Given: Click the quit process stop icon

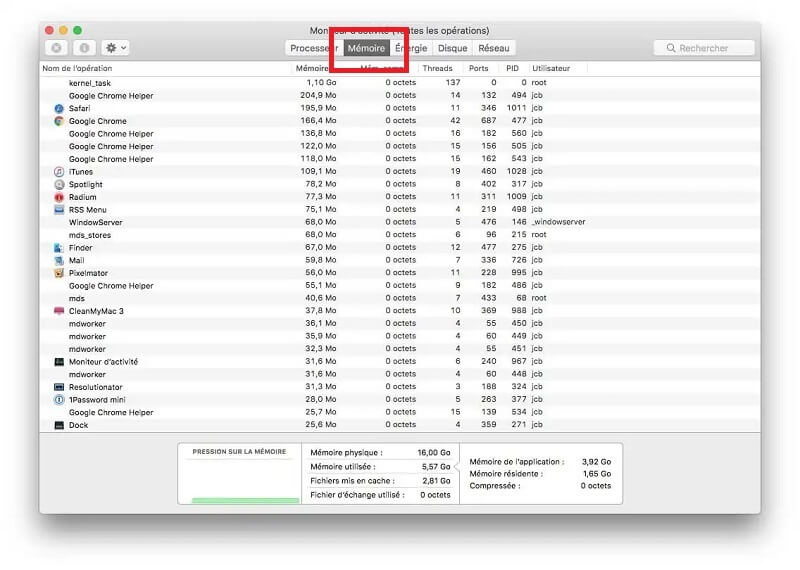Looking at the screenshot, I should coord(56,48).
